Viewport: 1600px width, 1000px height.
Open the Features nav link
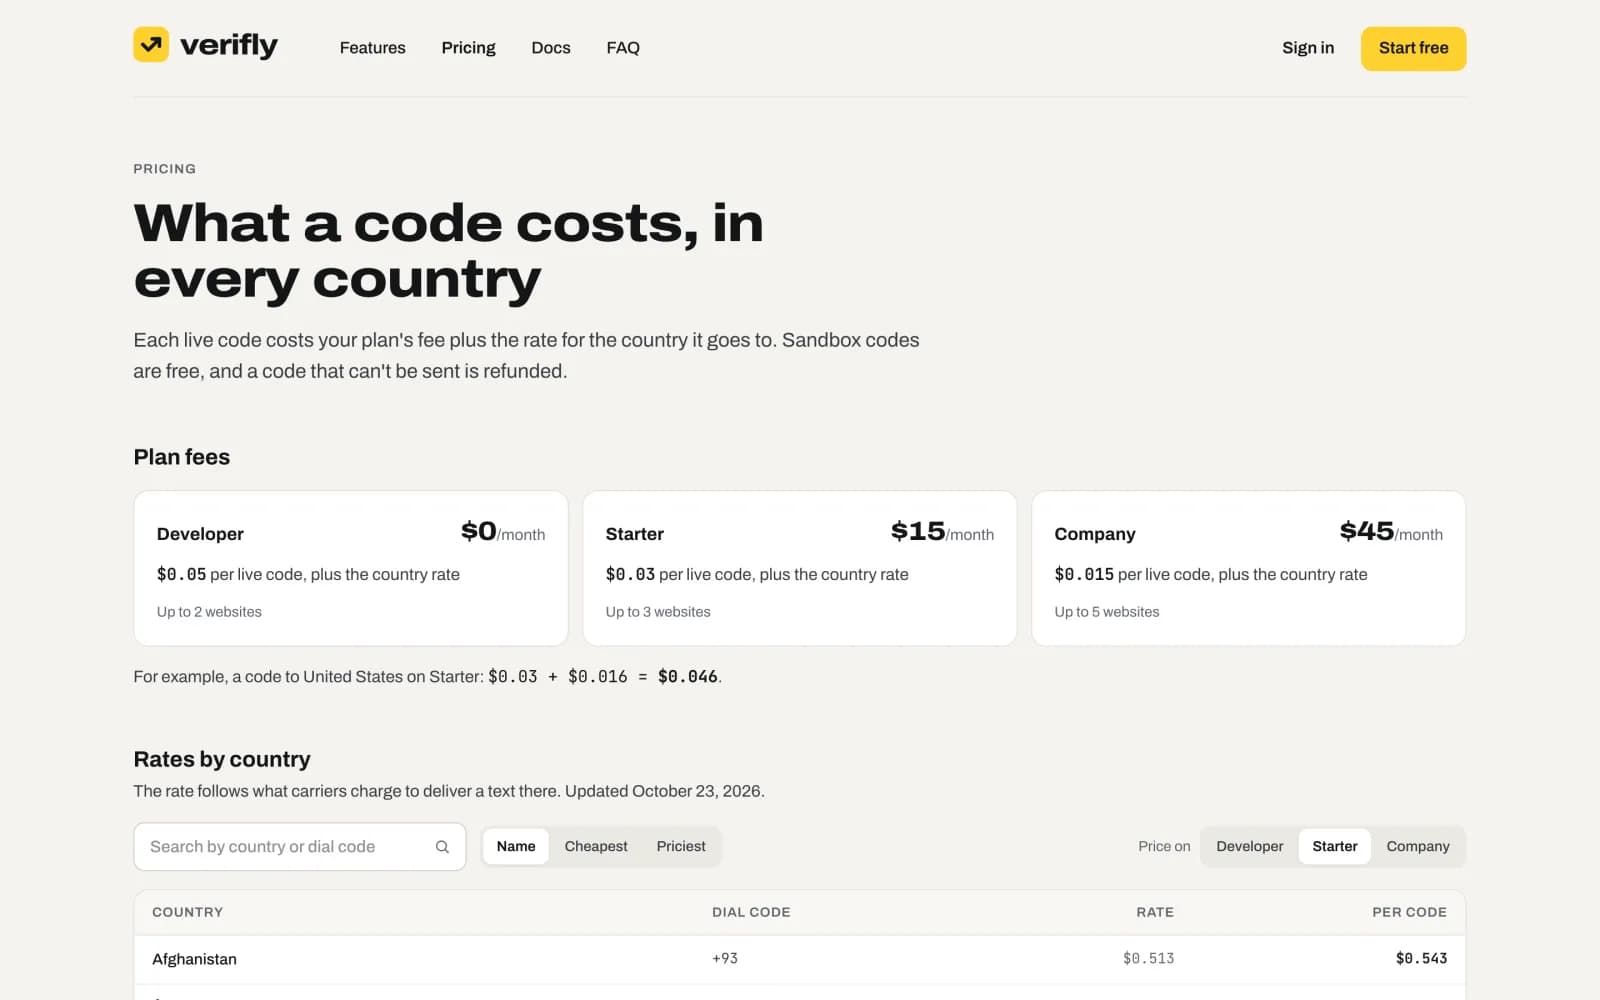[372, 48]
